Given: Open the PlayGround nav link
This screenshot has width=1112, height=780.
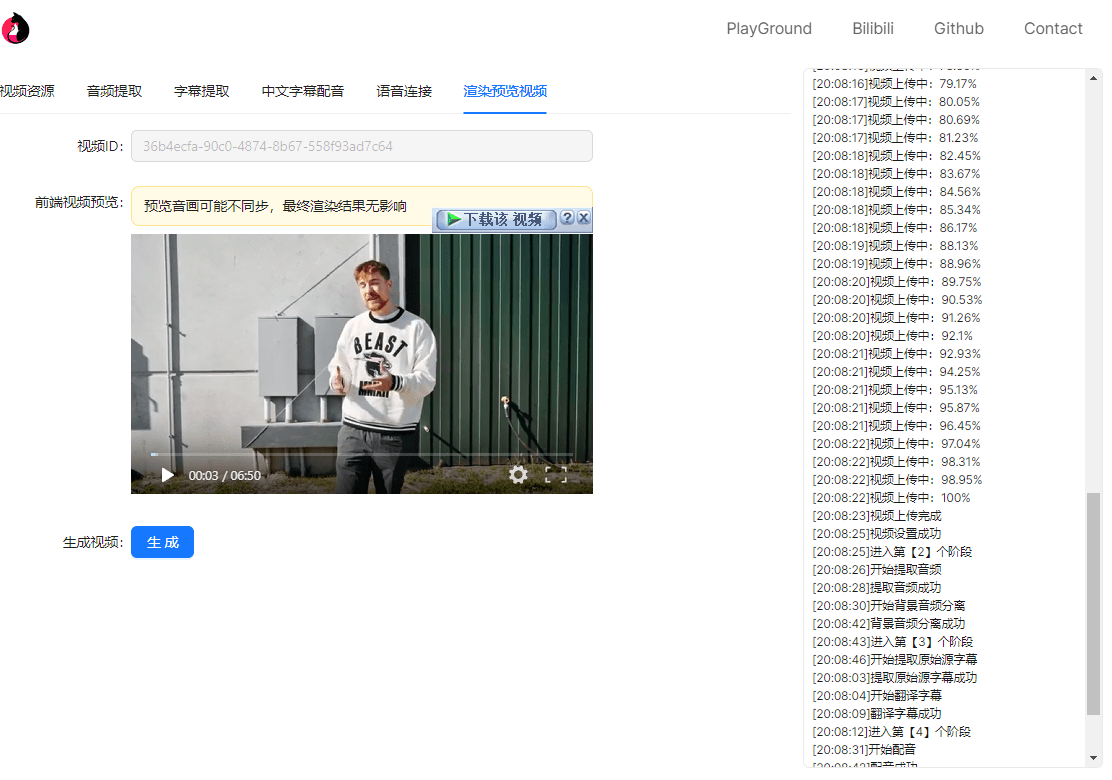Looking at the screenshot, I should [769, 29].
